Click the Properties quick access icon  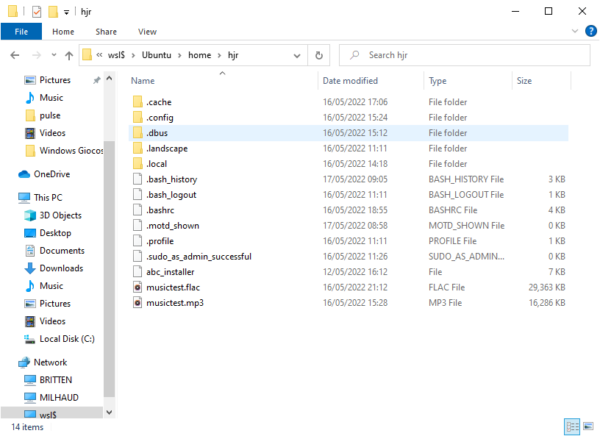(36, 12)
